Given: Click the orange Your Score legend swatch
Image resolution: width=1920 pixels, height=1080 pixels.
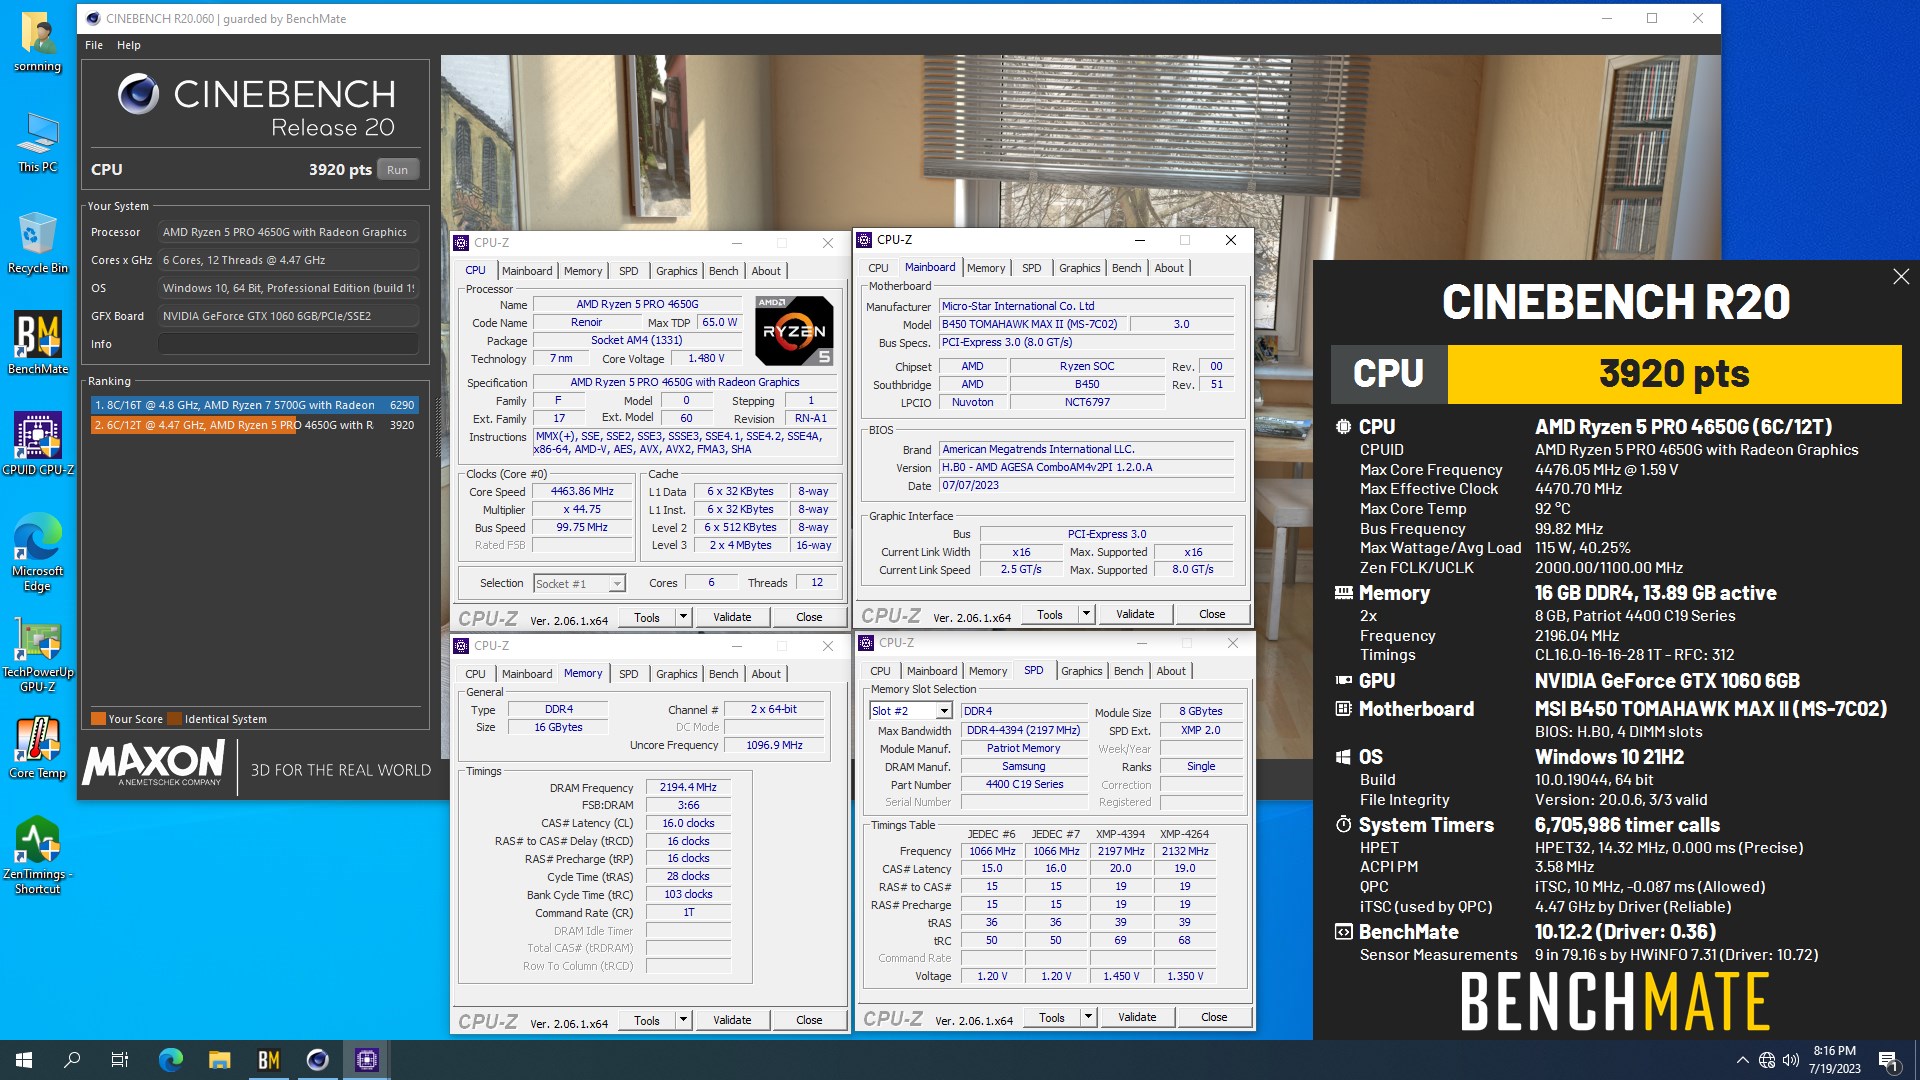Looking at the screenshot, I should [98, 719].
